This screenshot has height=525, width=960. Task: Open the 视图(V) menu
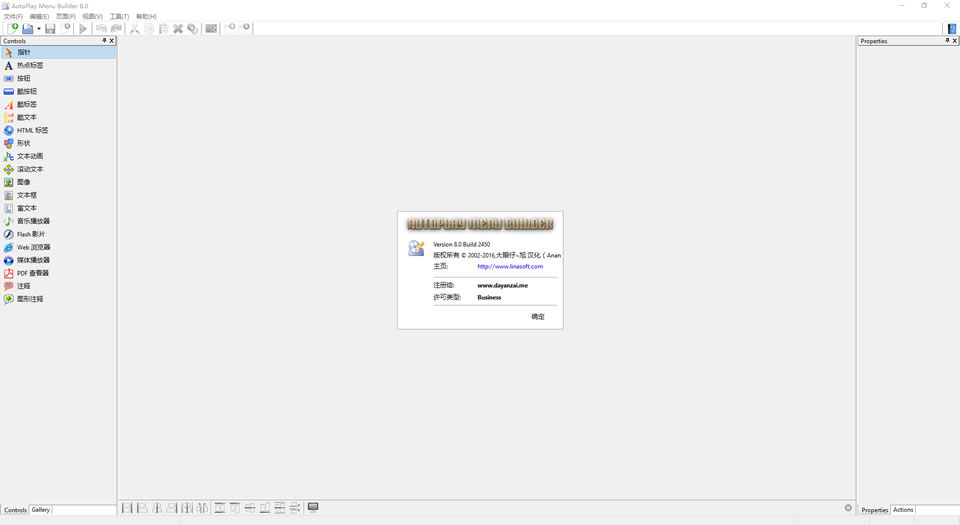point(92,17)
